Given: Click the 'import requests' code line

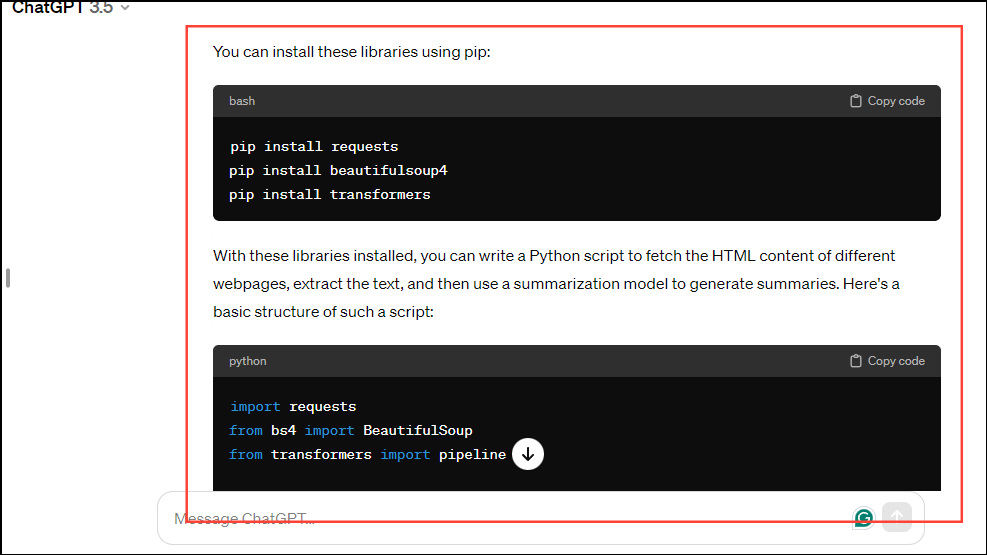Looking at the screenshot, I should click(x=293, y=406).
